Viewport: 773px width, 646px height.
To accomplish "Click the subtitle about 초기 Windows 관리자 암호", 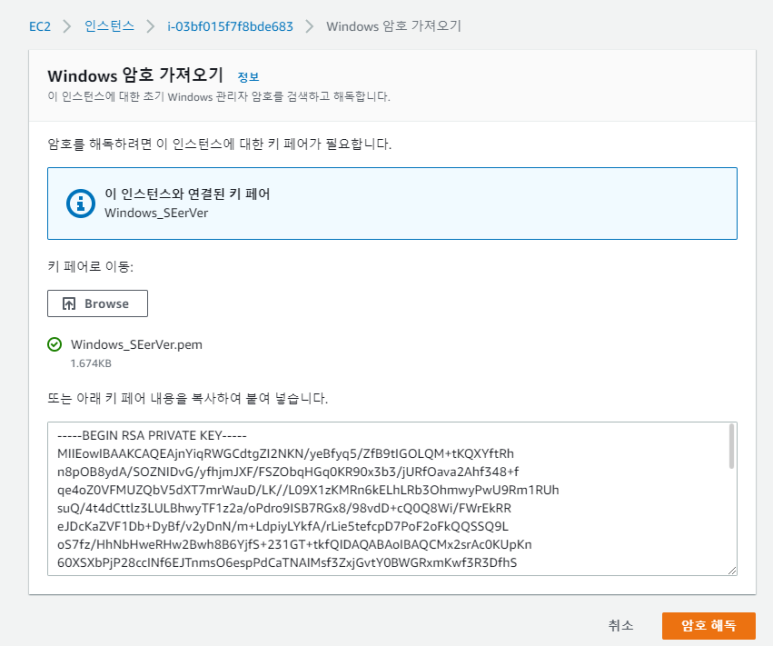I will 219,97.
